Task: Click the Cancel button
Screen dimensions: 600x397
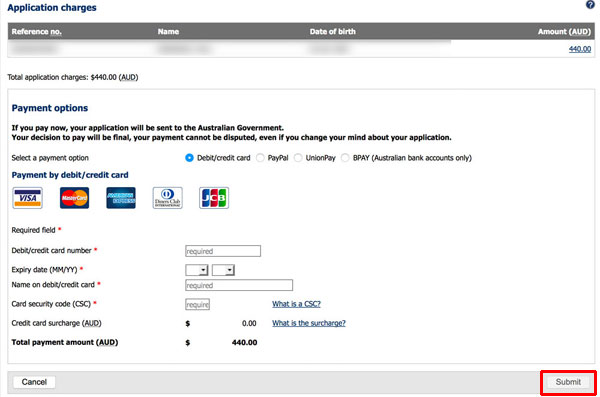Action: [34, 382]
